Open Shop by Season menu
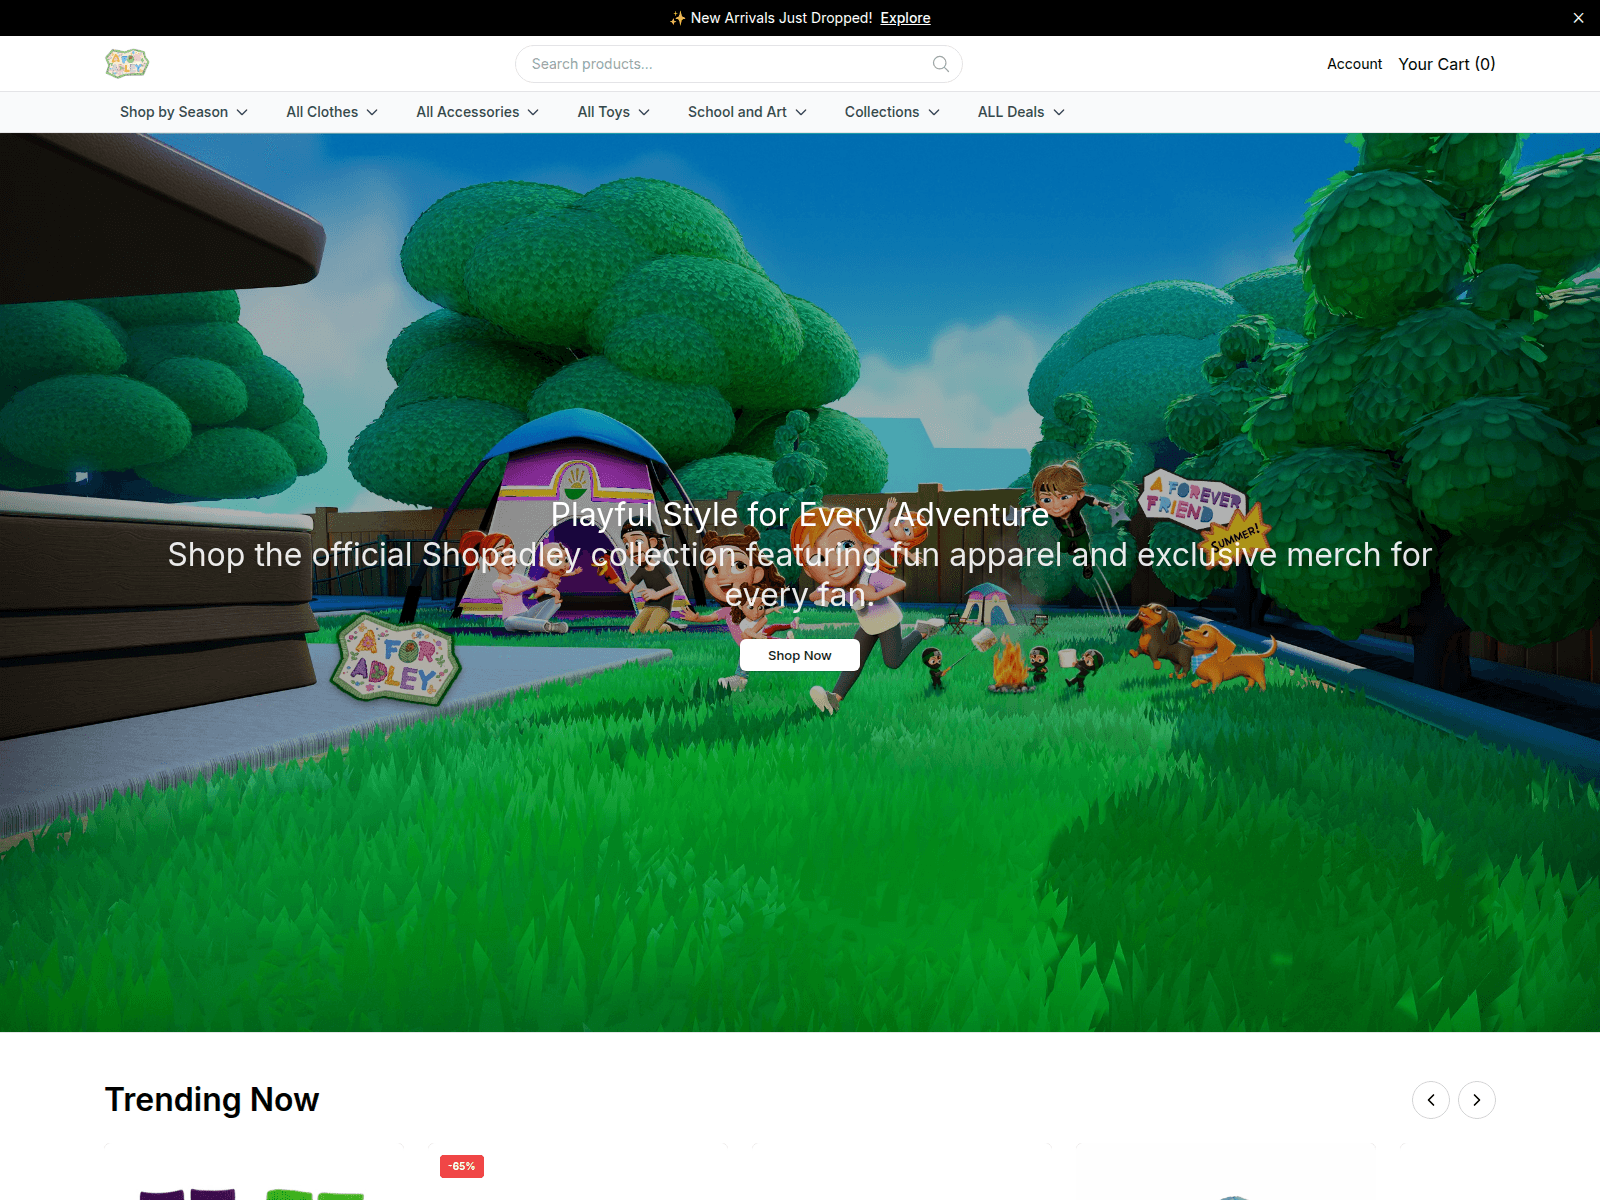This screenshot has height=1200, width=1600. pyautogui.click(x=184, y=112)
